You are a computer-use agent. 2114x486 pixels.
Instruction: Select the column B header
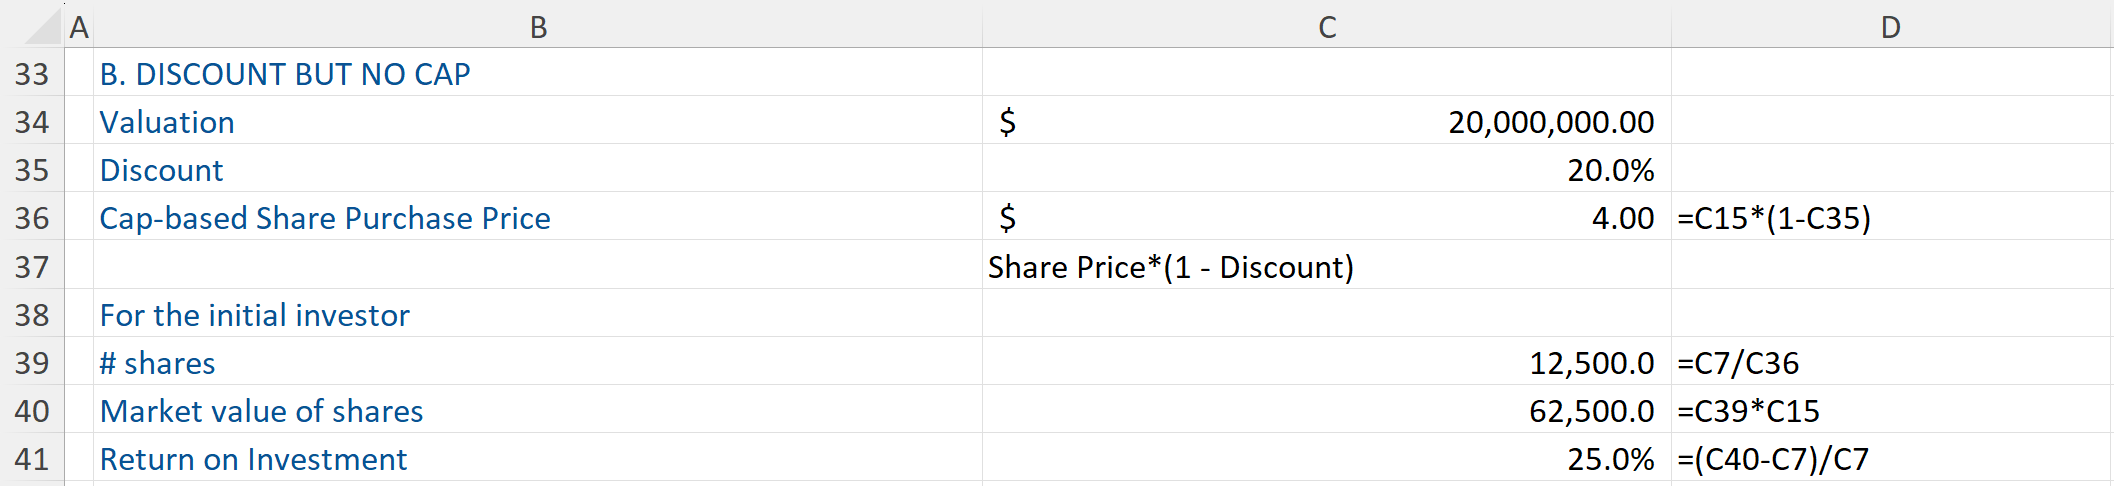(x=538, y=27)
